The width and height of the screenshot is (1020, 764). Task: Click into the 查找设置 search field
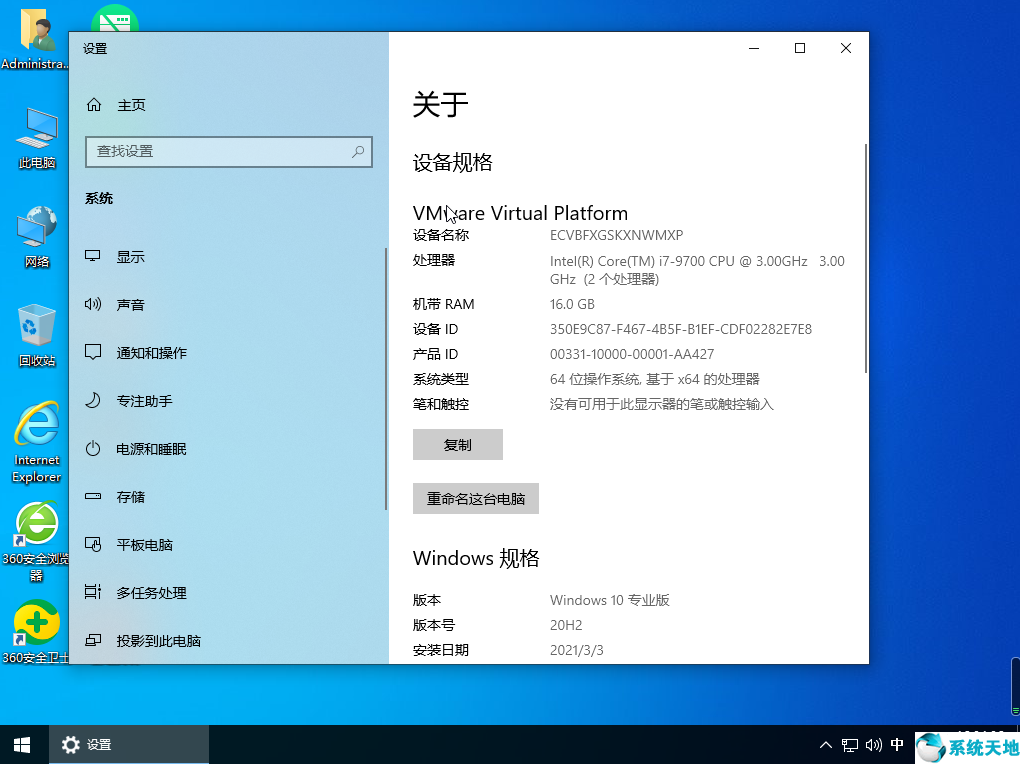pos(228,152)
